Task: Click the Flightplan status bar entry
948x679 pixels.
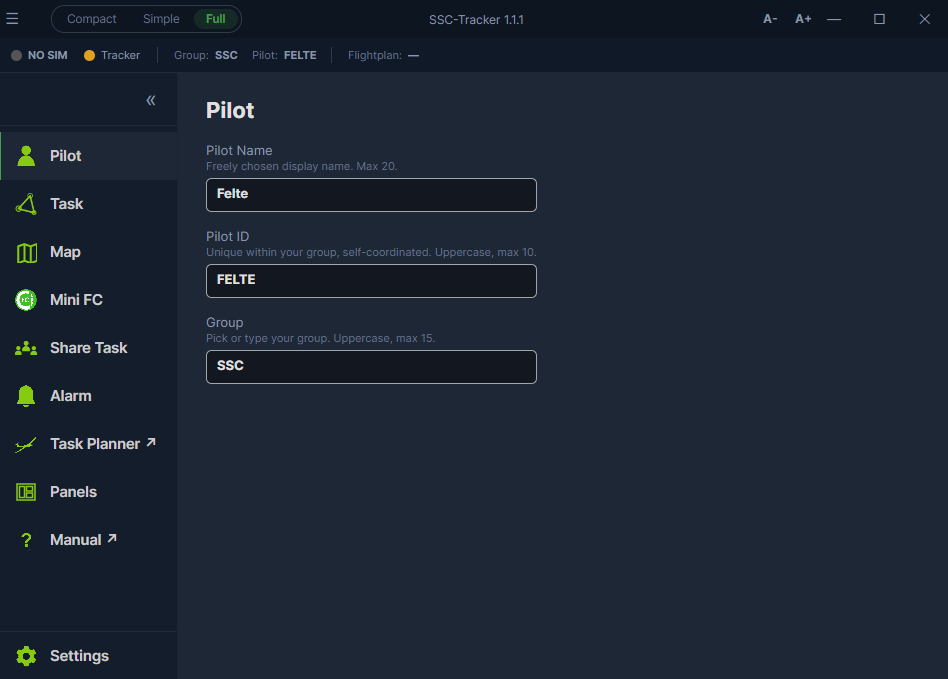Action: point(383,55)
